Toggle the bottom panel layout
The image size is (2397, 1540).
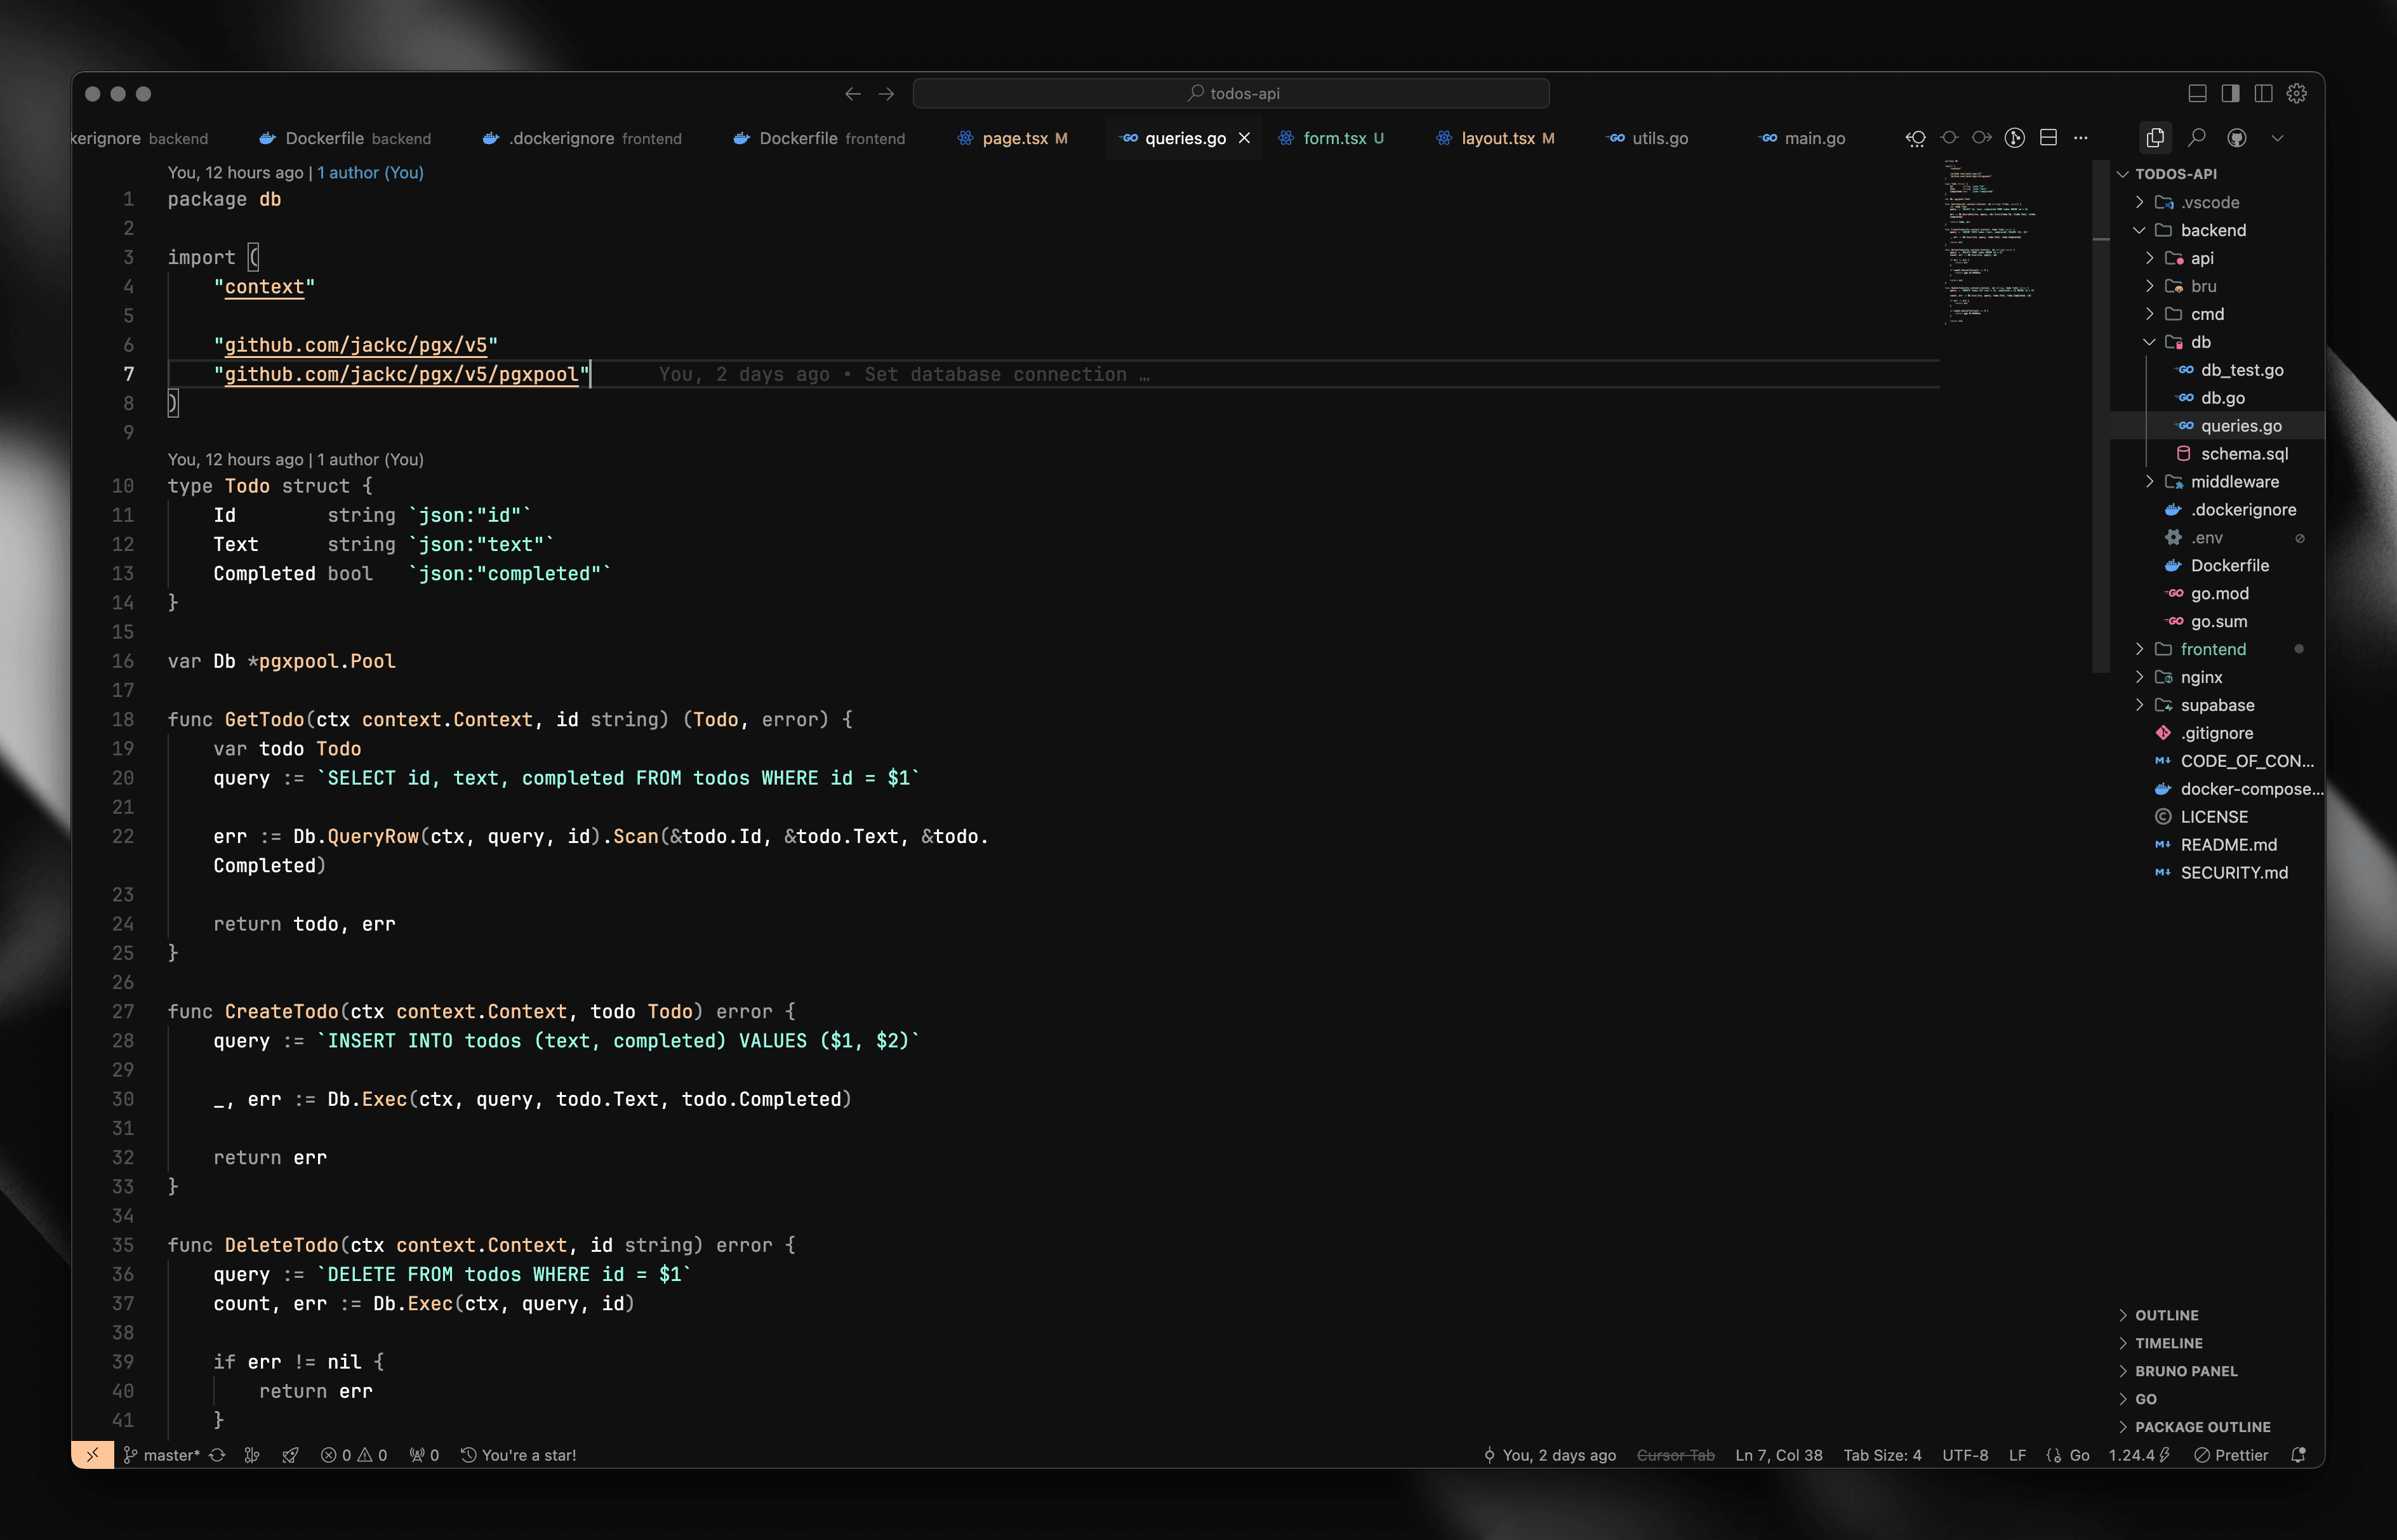[2197, 93]
